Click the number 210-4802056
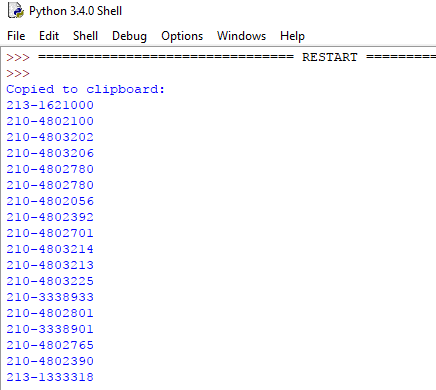 point(50,201)
